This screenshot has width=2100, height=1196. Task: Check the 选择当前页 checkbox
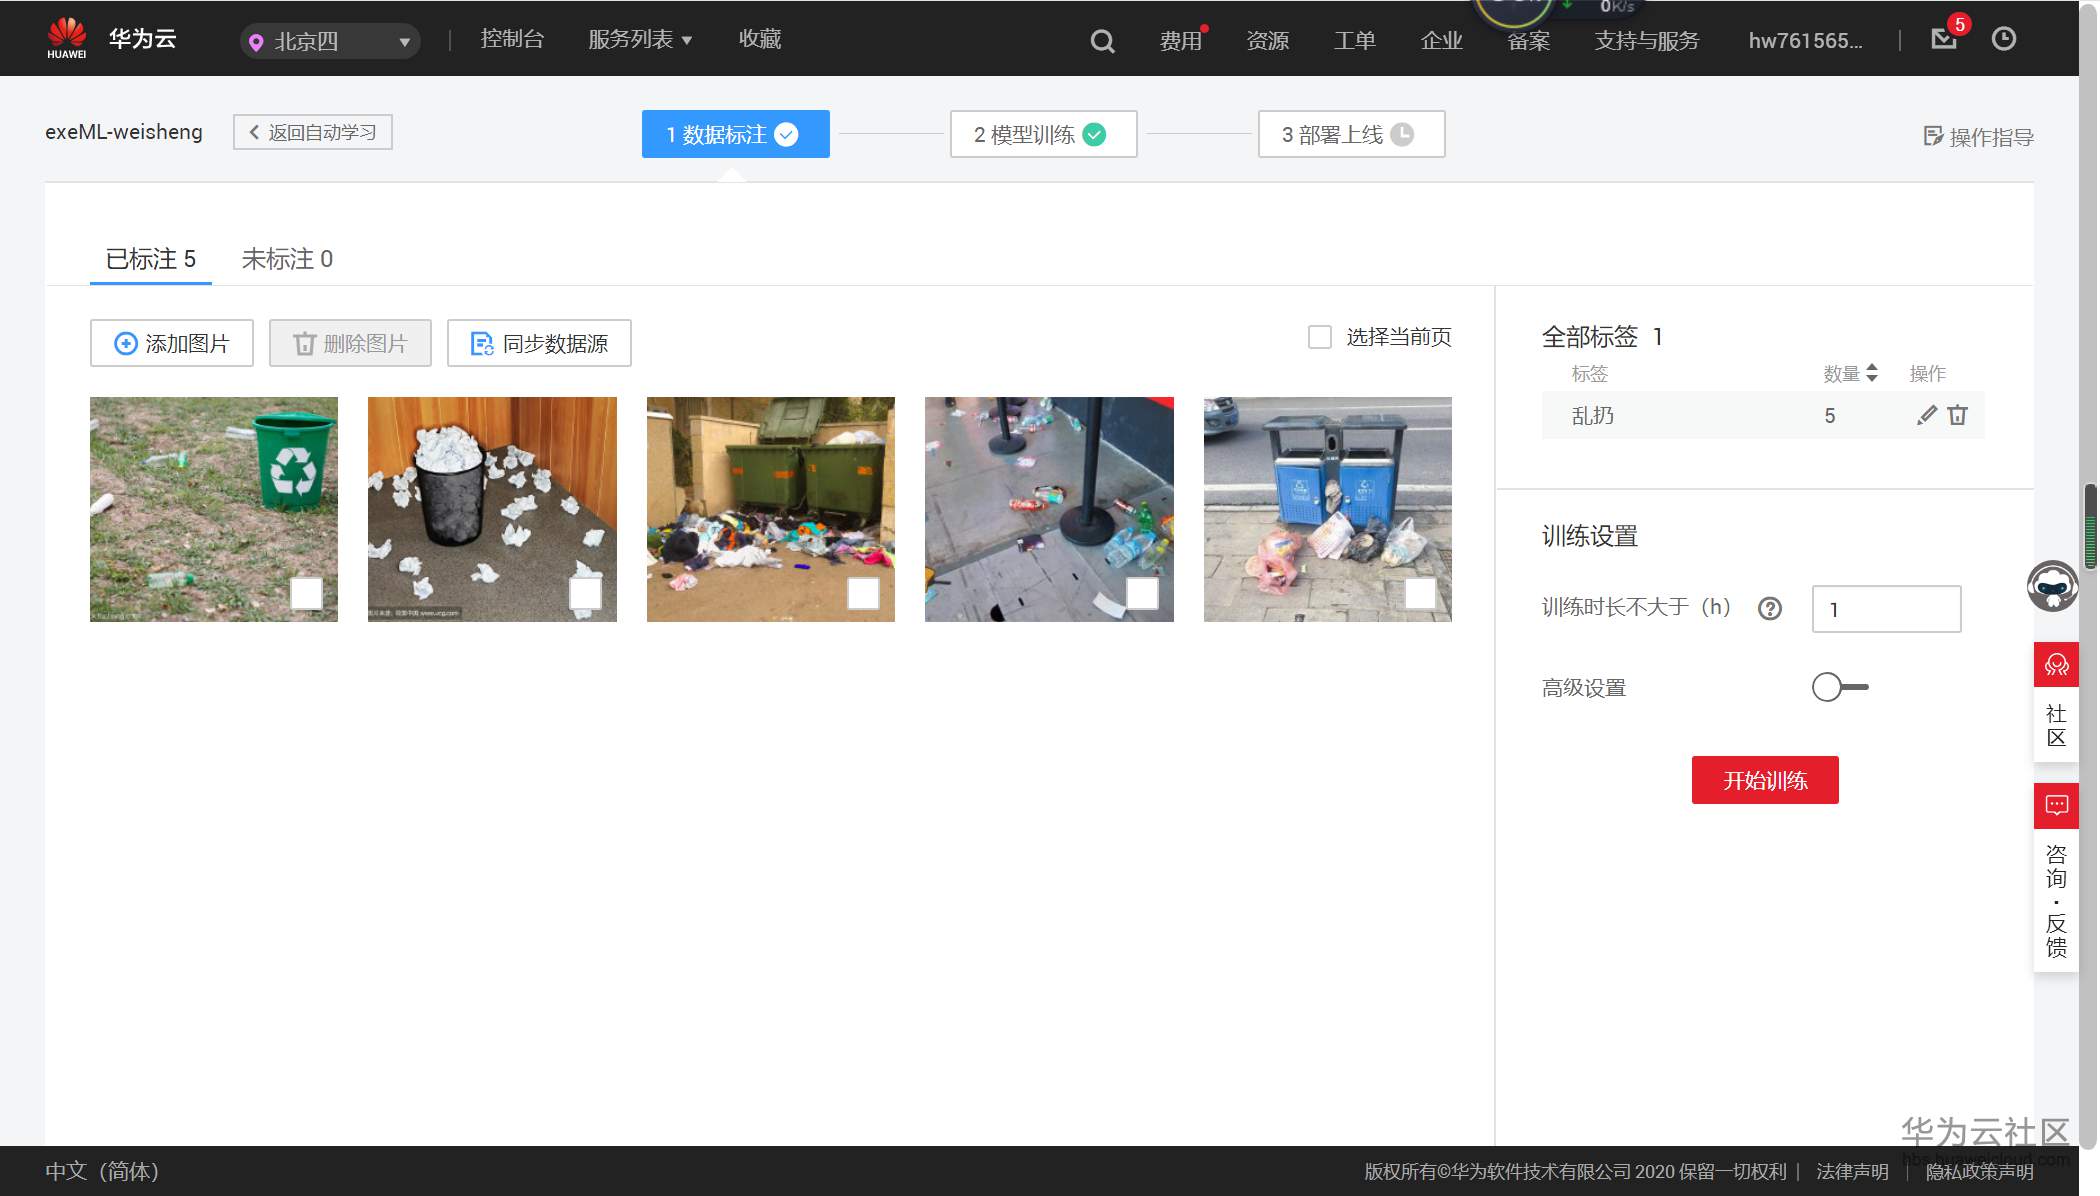pos(1319,337)
